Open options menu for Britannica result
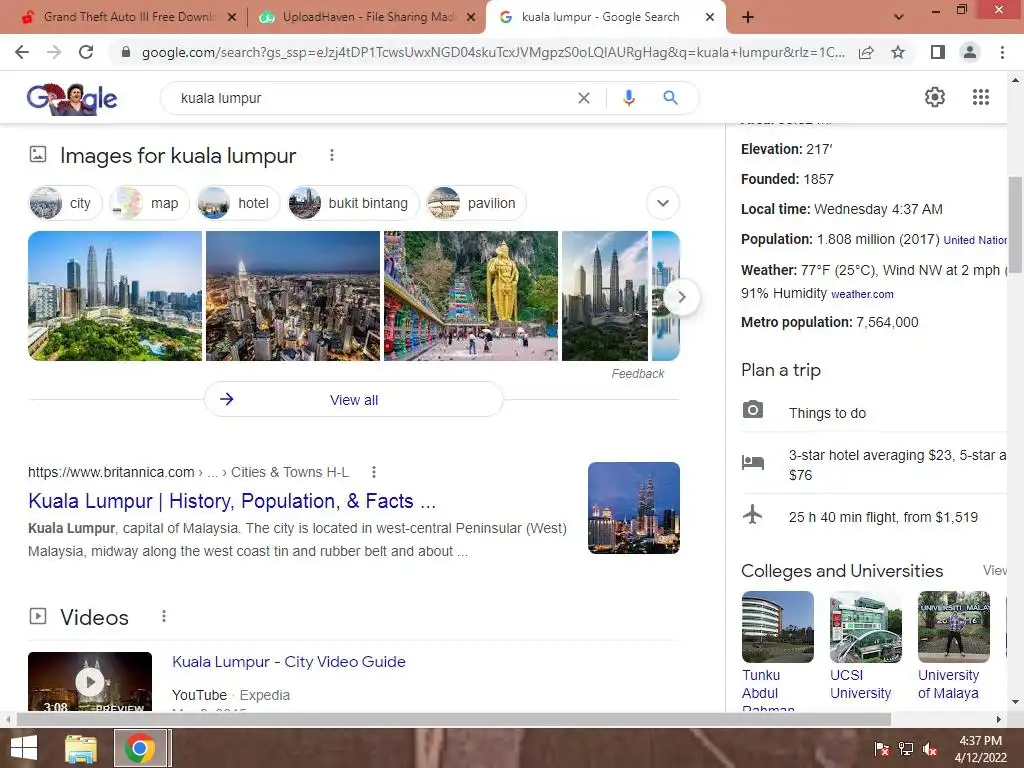The image size is (1024, 768). pyautogui.click(x=374, y=472)
